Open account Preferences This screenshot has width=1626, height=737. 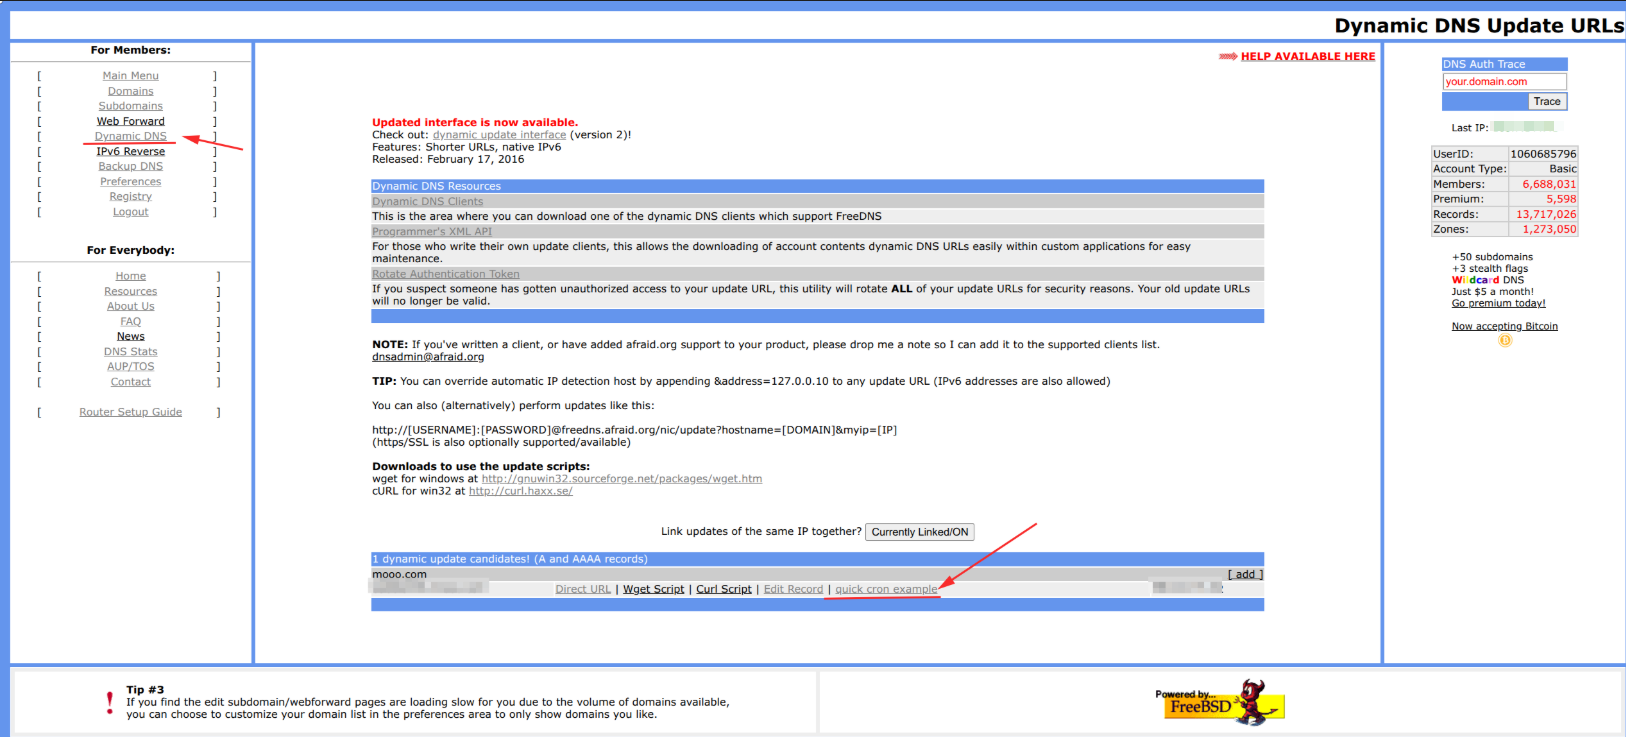point(131,182)
